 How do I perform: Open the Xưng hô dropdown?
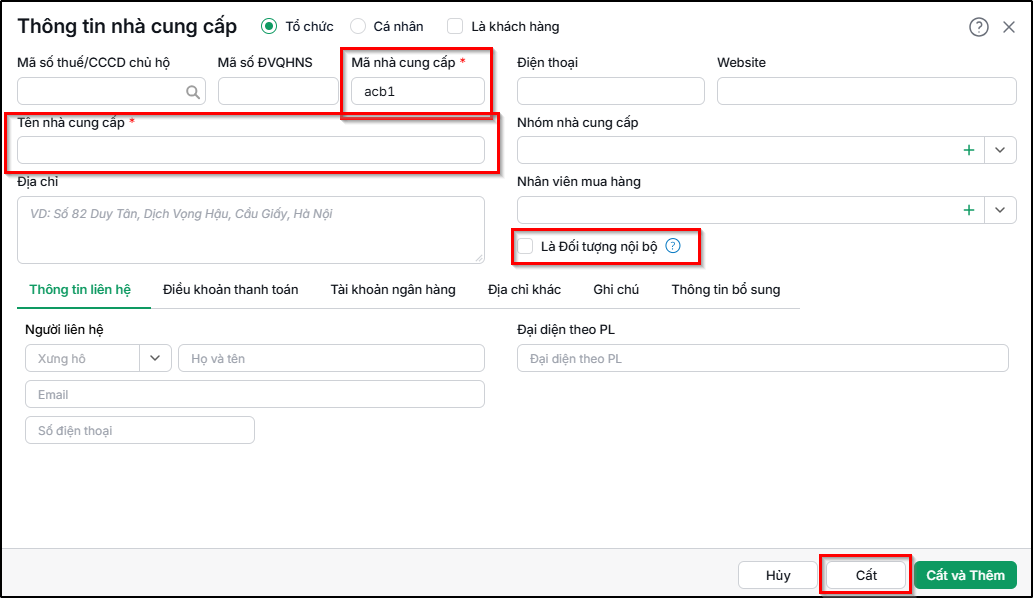tap(98, 358)
